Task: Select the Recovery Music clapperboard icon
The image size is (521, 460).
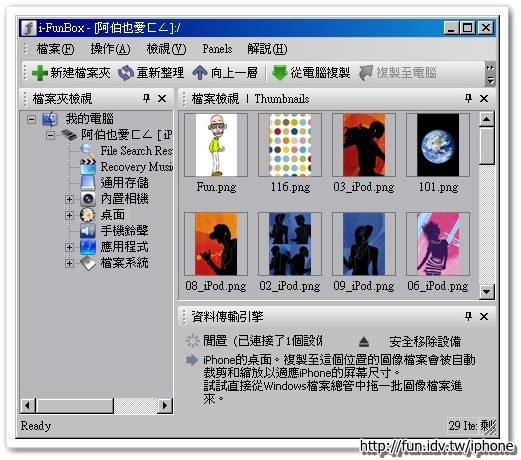Action: click(88, 166)
